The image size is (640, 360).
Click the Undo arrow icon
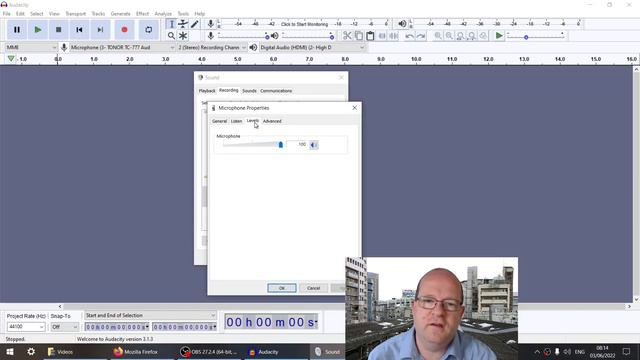[x=409, y=36]
